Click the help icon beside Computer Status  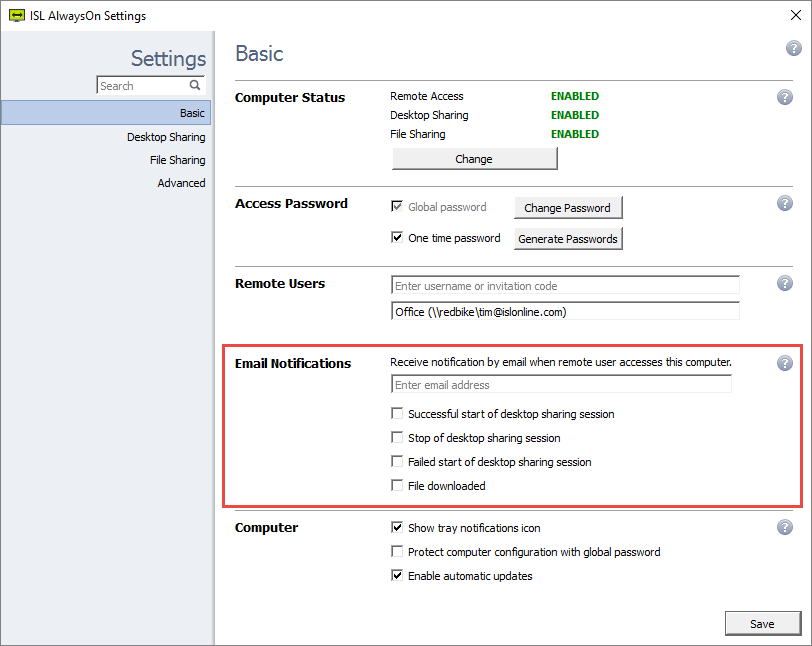pos(785,97)
